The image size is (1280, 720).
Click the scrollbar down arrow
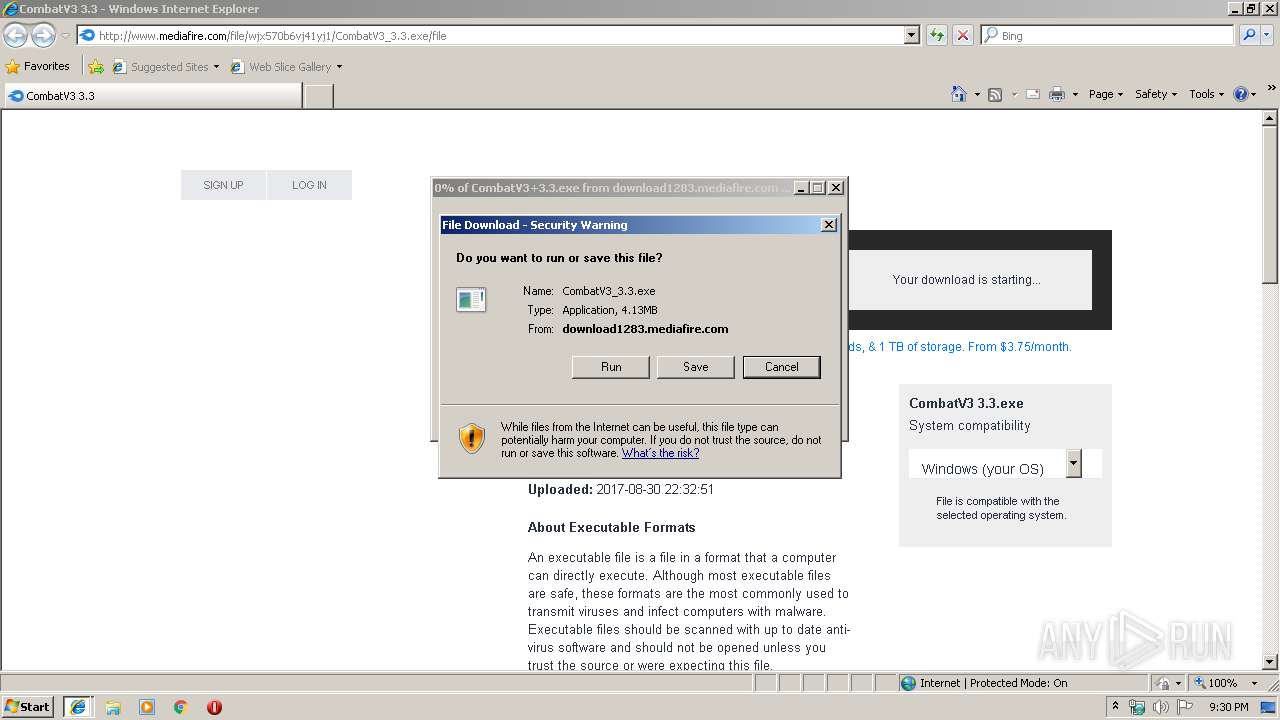coord(1270,662)
